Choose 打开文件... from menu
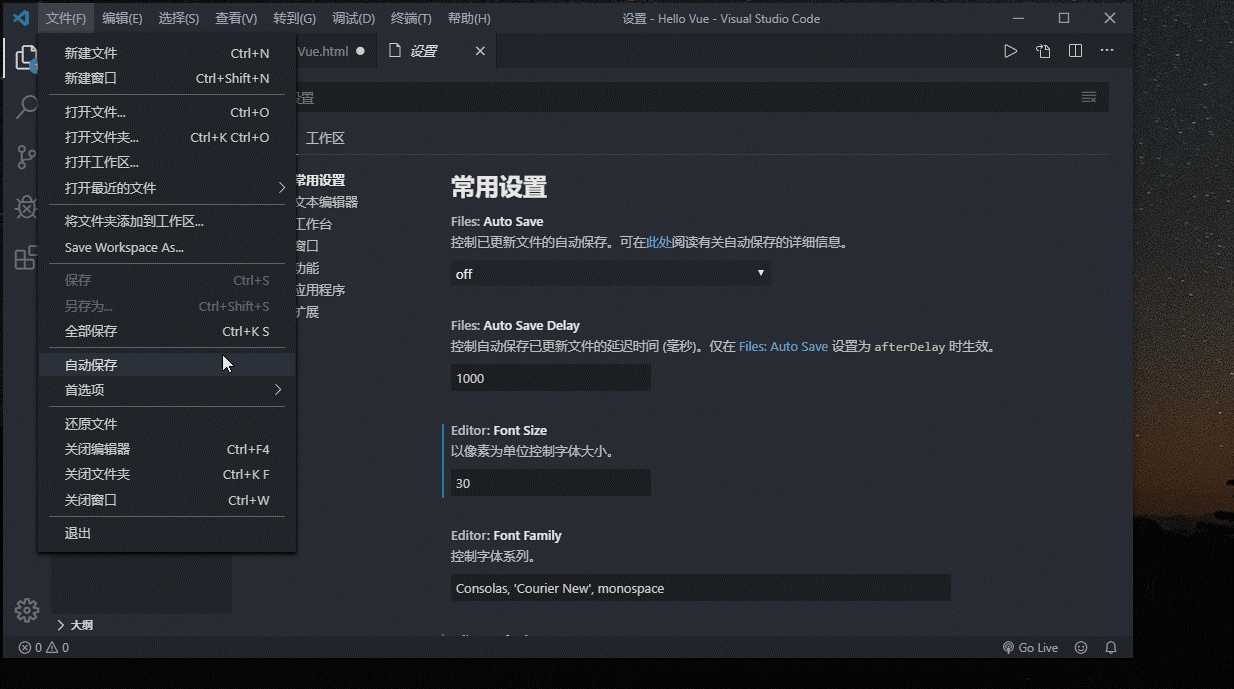1234x689 pixels. pos(167,112)
